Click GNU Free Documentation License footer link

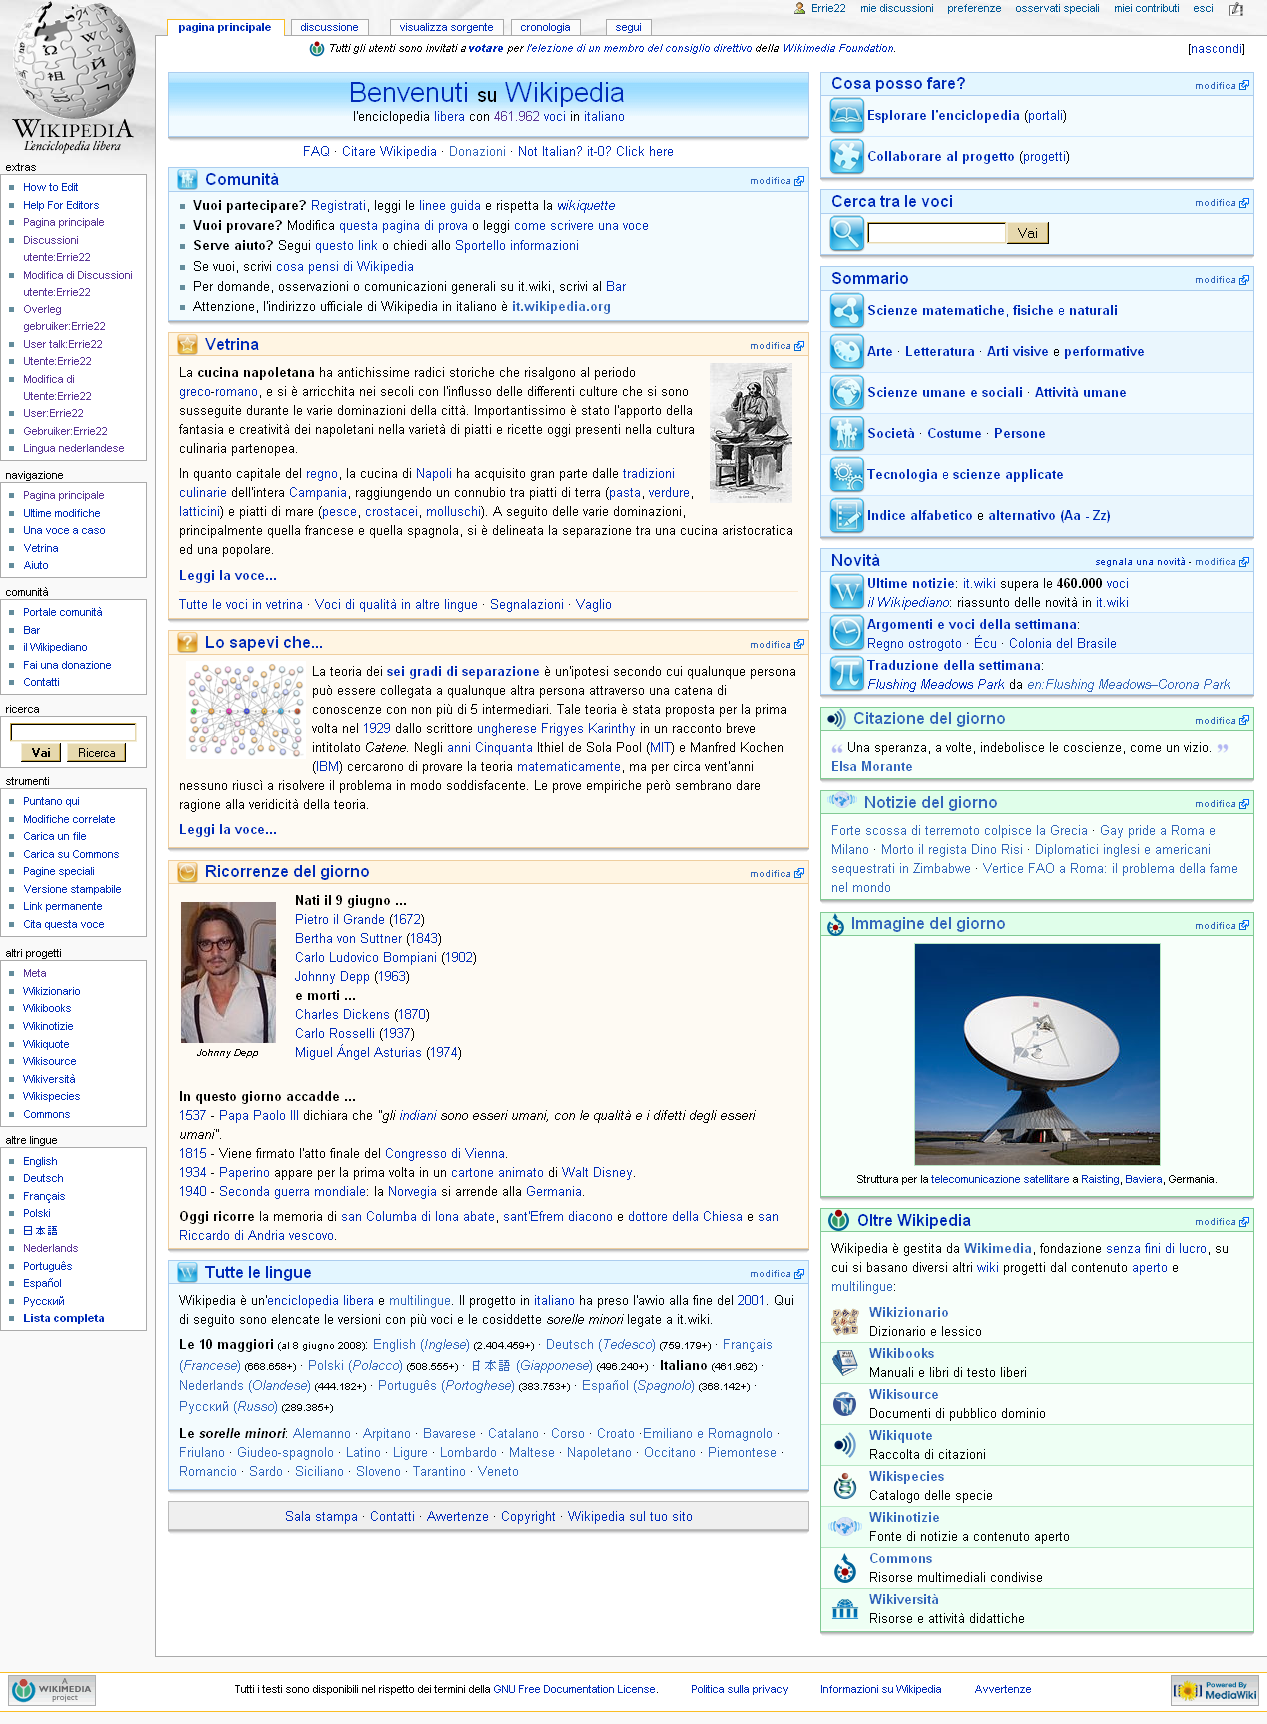(575, 1689)
